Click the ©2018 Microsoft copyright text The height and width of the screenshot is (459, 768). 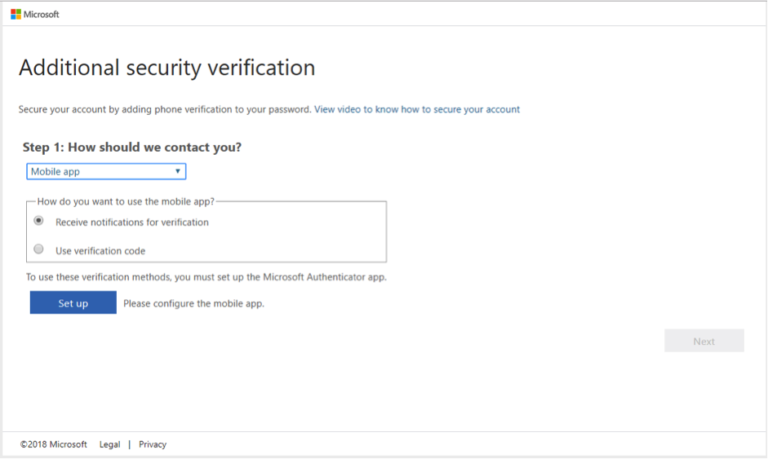53,444
